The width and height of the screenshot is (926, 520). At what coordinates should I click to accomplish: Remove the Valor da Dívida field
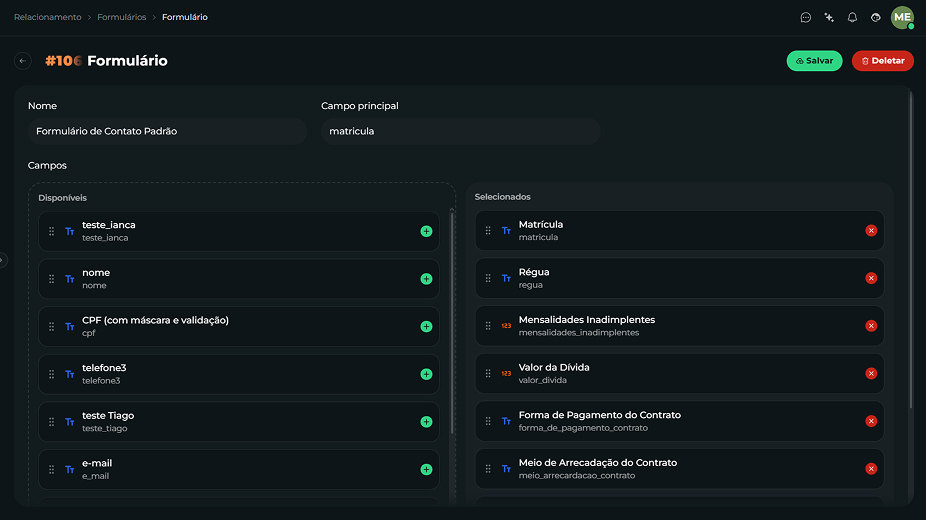coord(871,374)
